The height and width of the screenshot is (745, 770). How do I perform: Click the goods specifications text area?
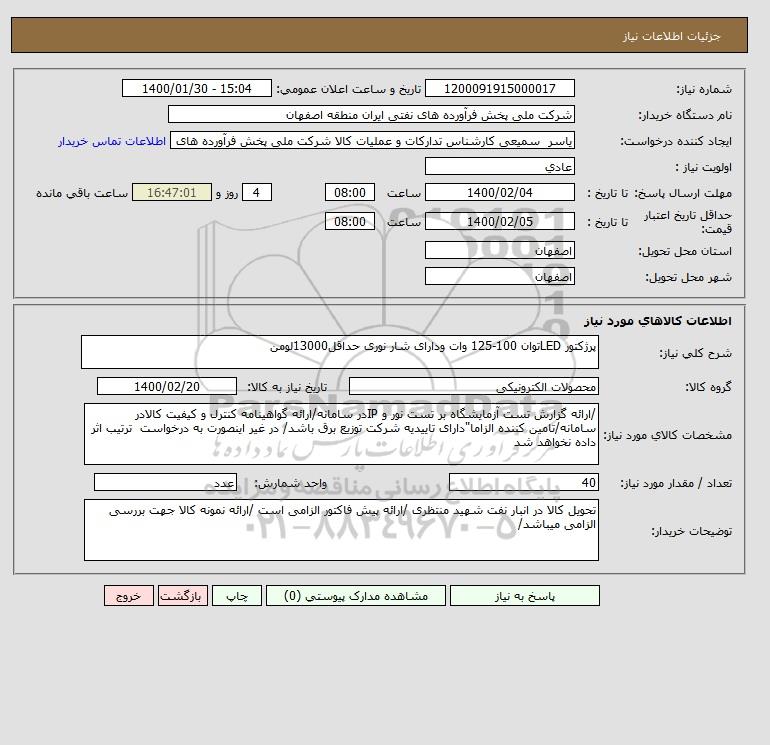coord(341,434)
